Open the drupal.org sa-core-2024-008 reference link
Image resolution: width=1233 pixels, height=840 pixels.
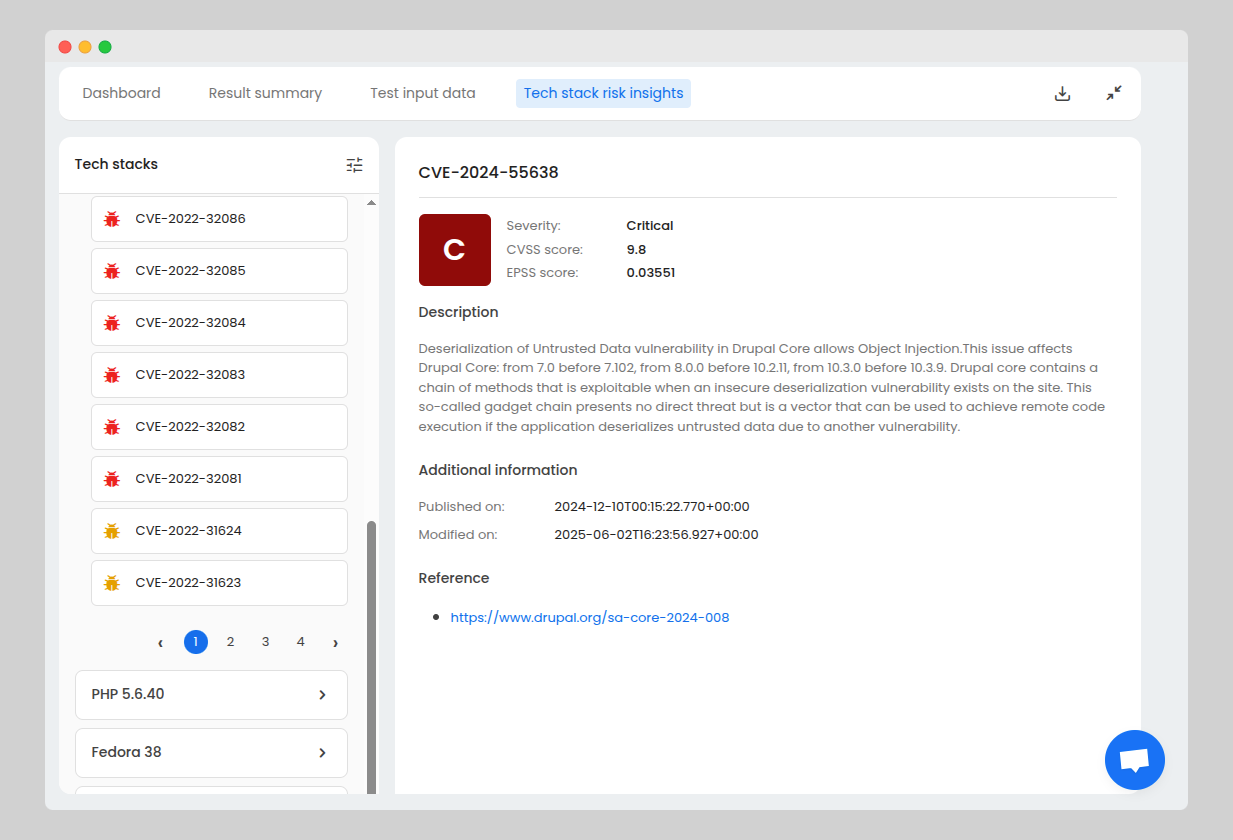point(589,617)
